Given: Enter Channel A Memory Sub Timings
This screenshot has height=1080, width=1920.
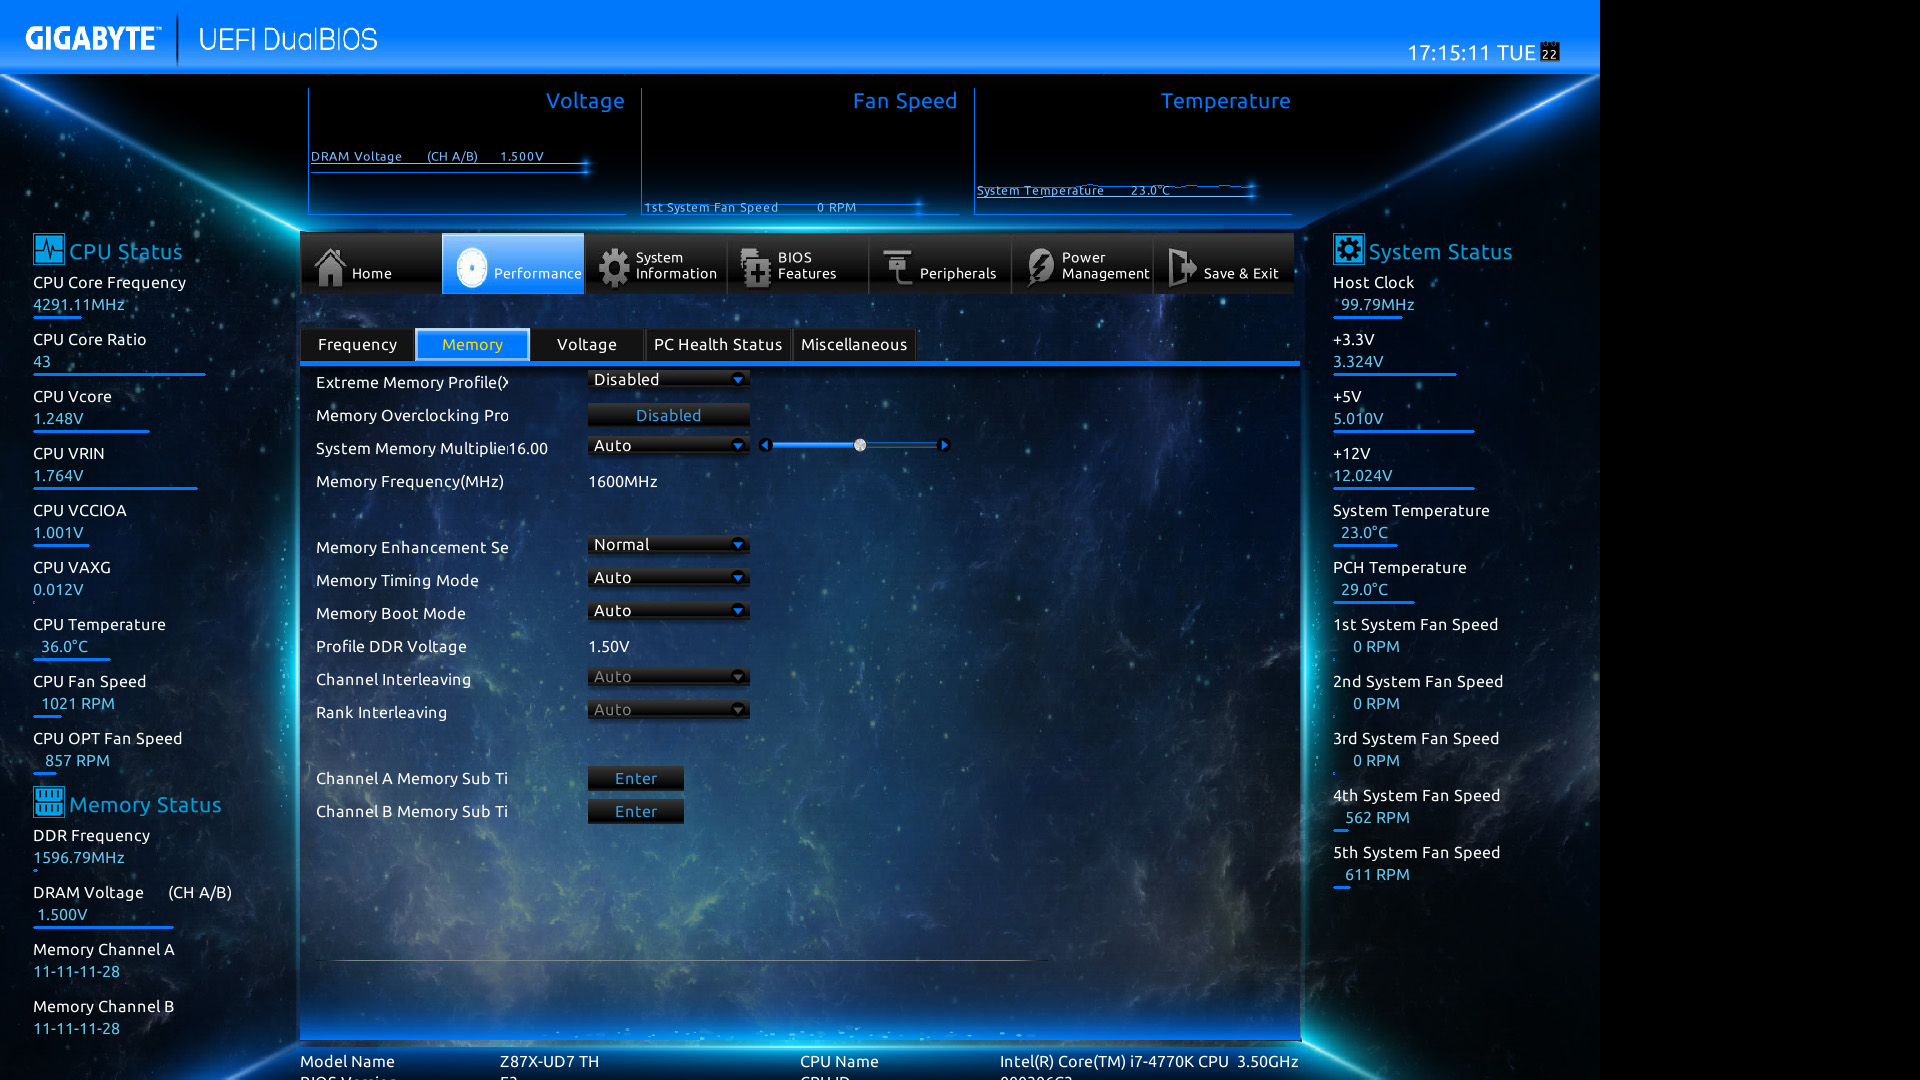Looking at the screenshot, I should click(x=636, y=779).
